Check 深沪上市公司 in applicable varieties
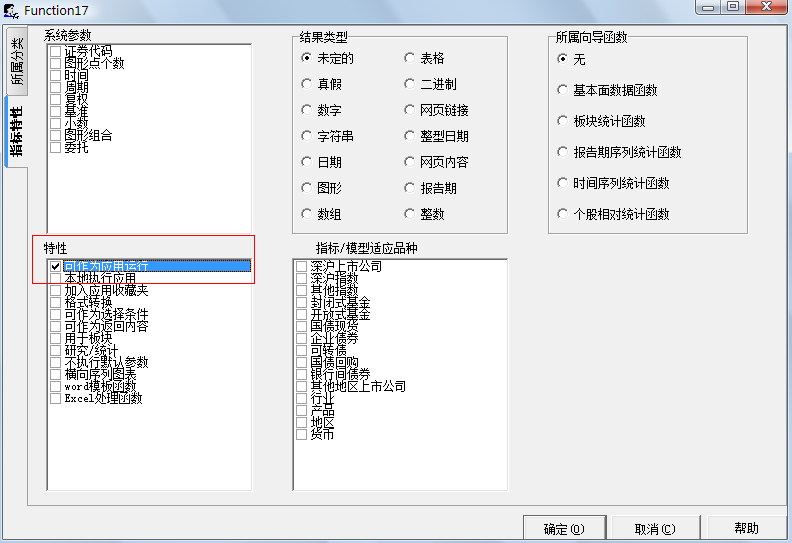The image size is (792, 543). (301, 266)
